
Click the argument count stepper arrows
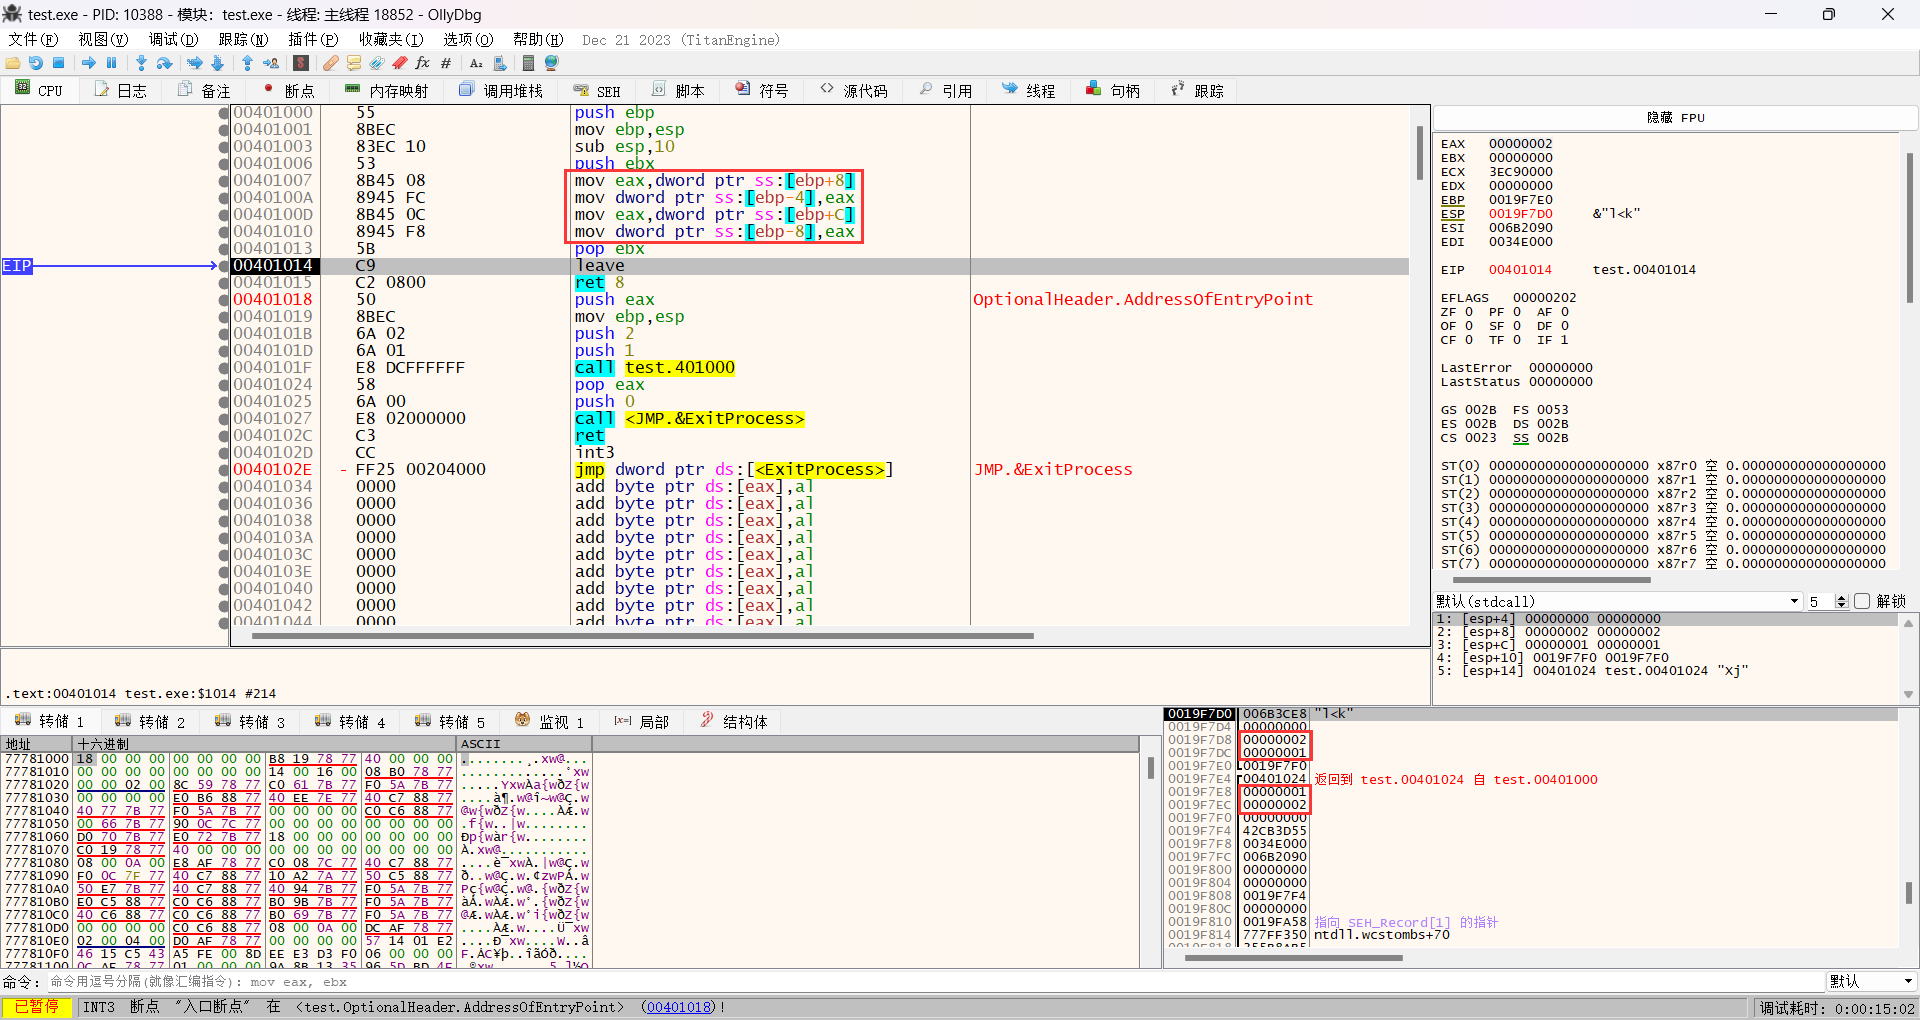coord(1842,601)
